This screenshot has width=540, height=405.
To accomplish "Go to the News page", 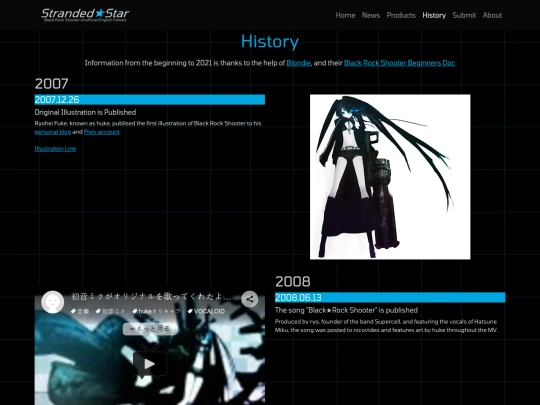I will (371, 15).
